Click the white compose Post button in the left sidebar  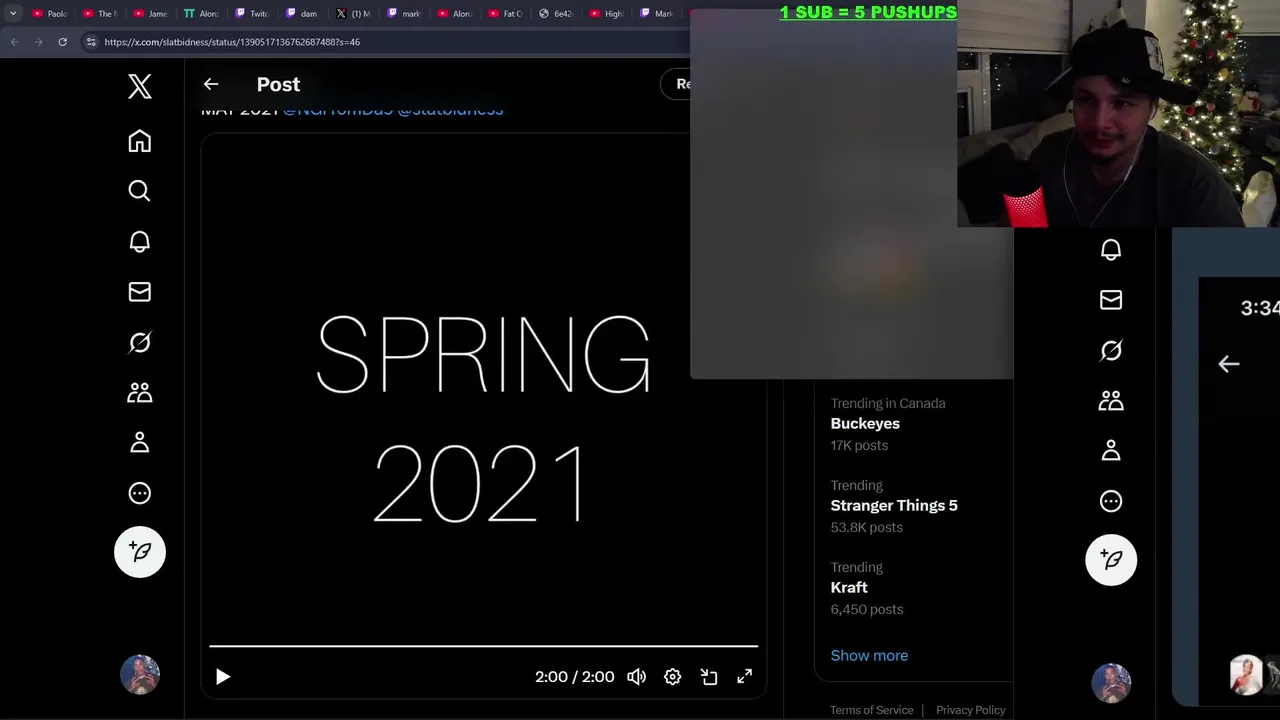coord(140,552)
